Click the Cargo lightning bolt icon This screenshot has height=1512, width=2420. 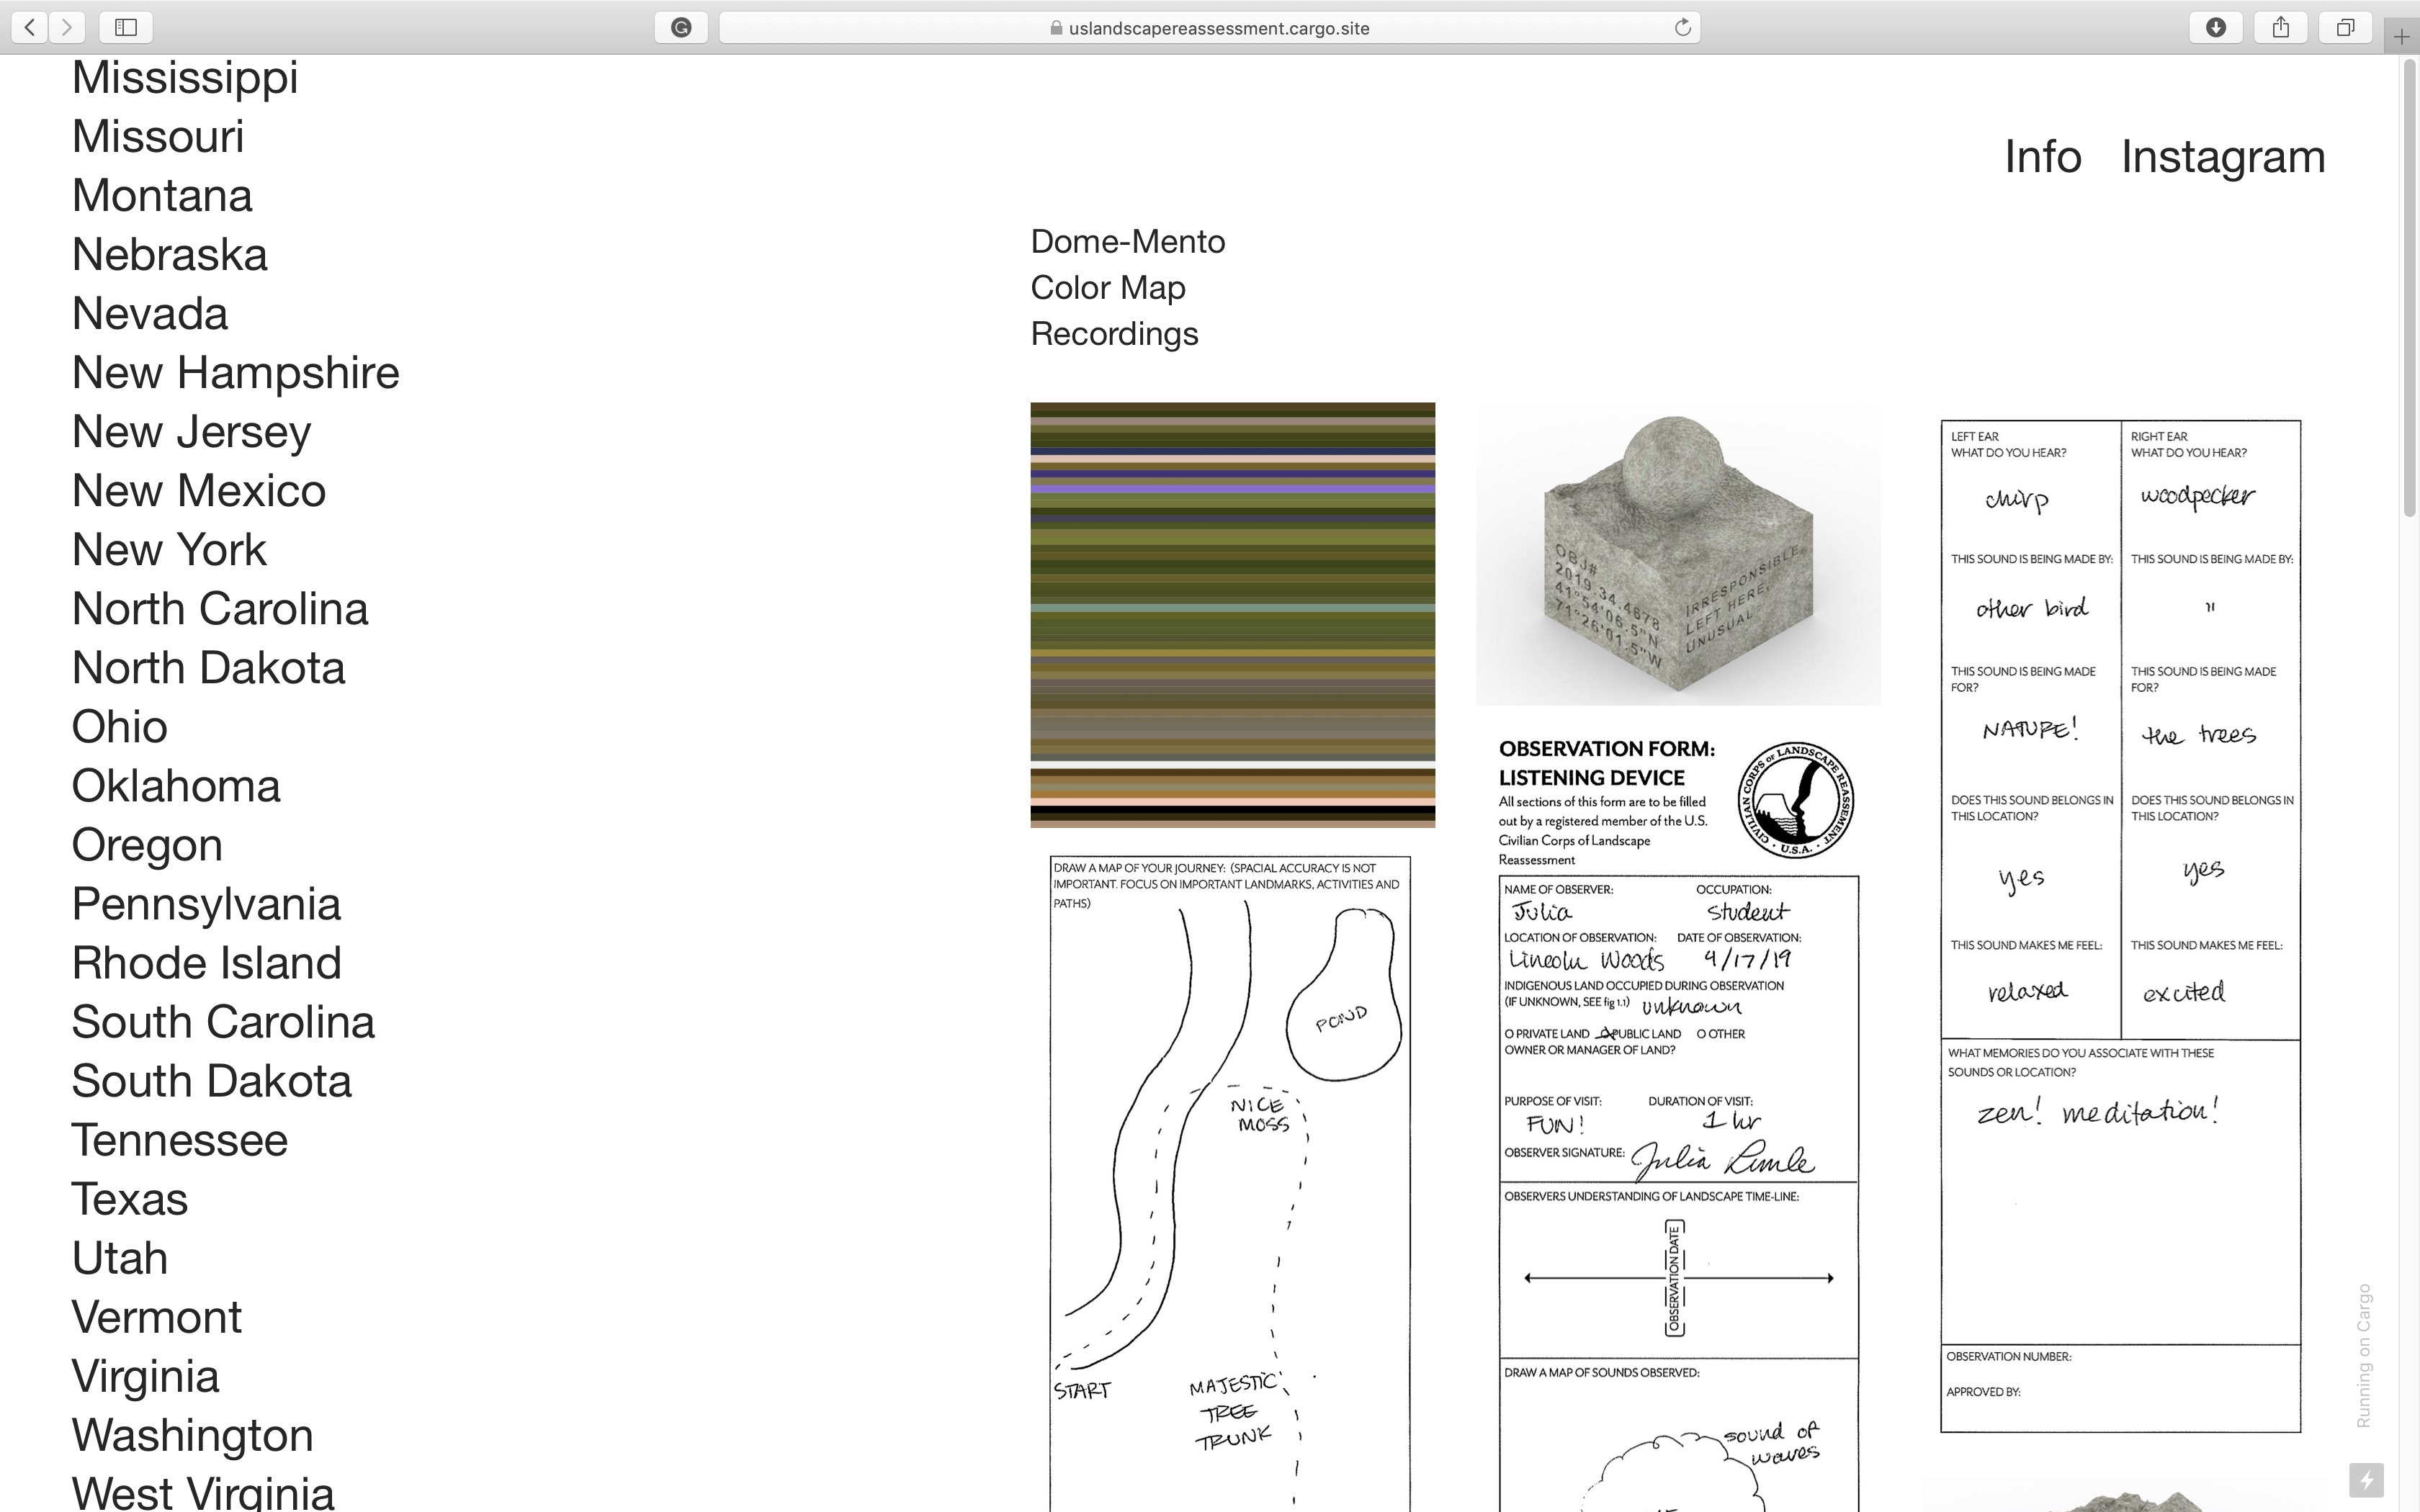tap(2366, 1479)
